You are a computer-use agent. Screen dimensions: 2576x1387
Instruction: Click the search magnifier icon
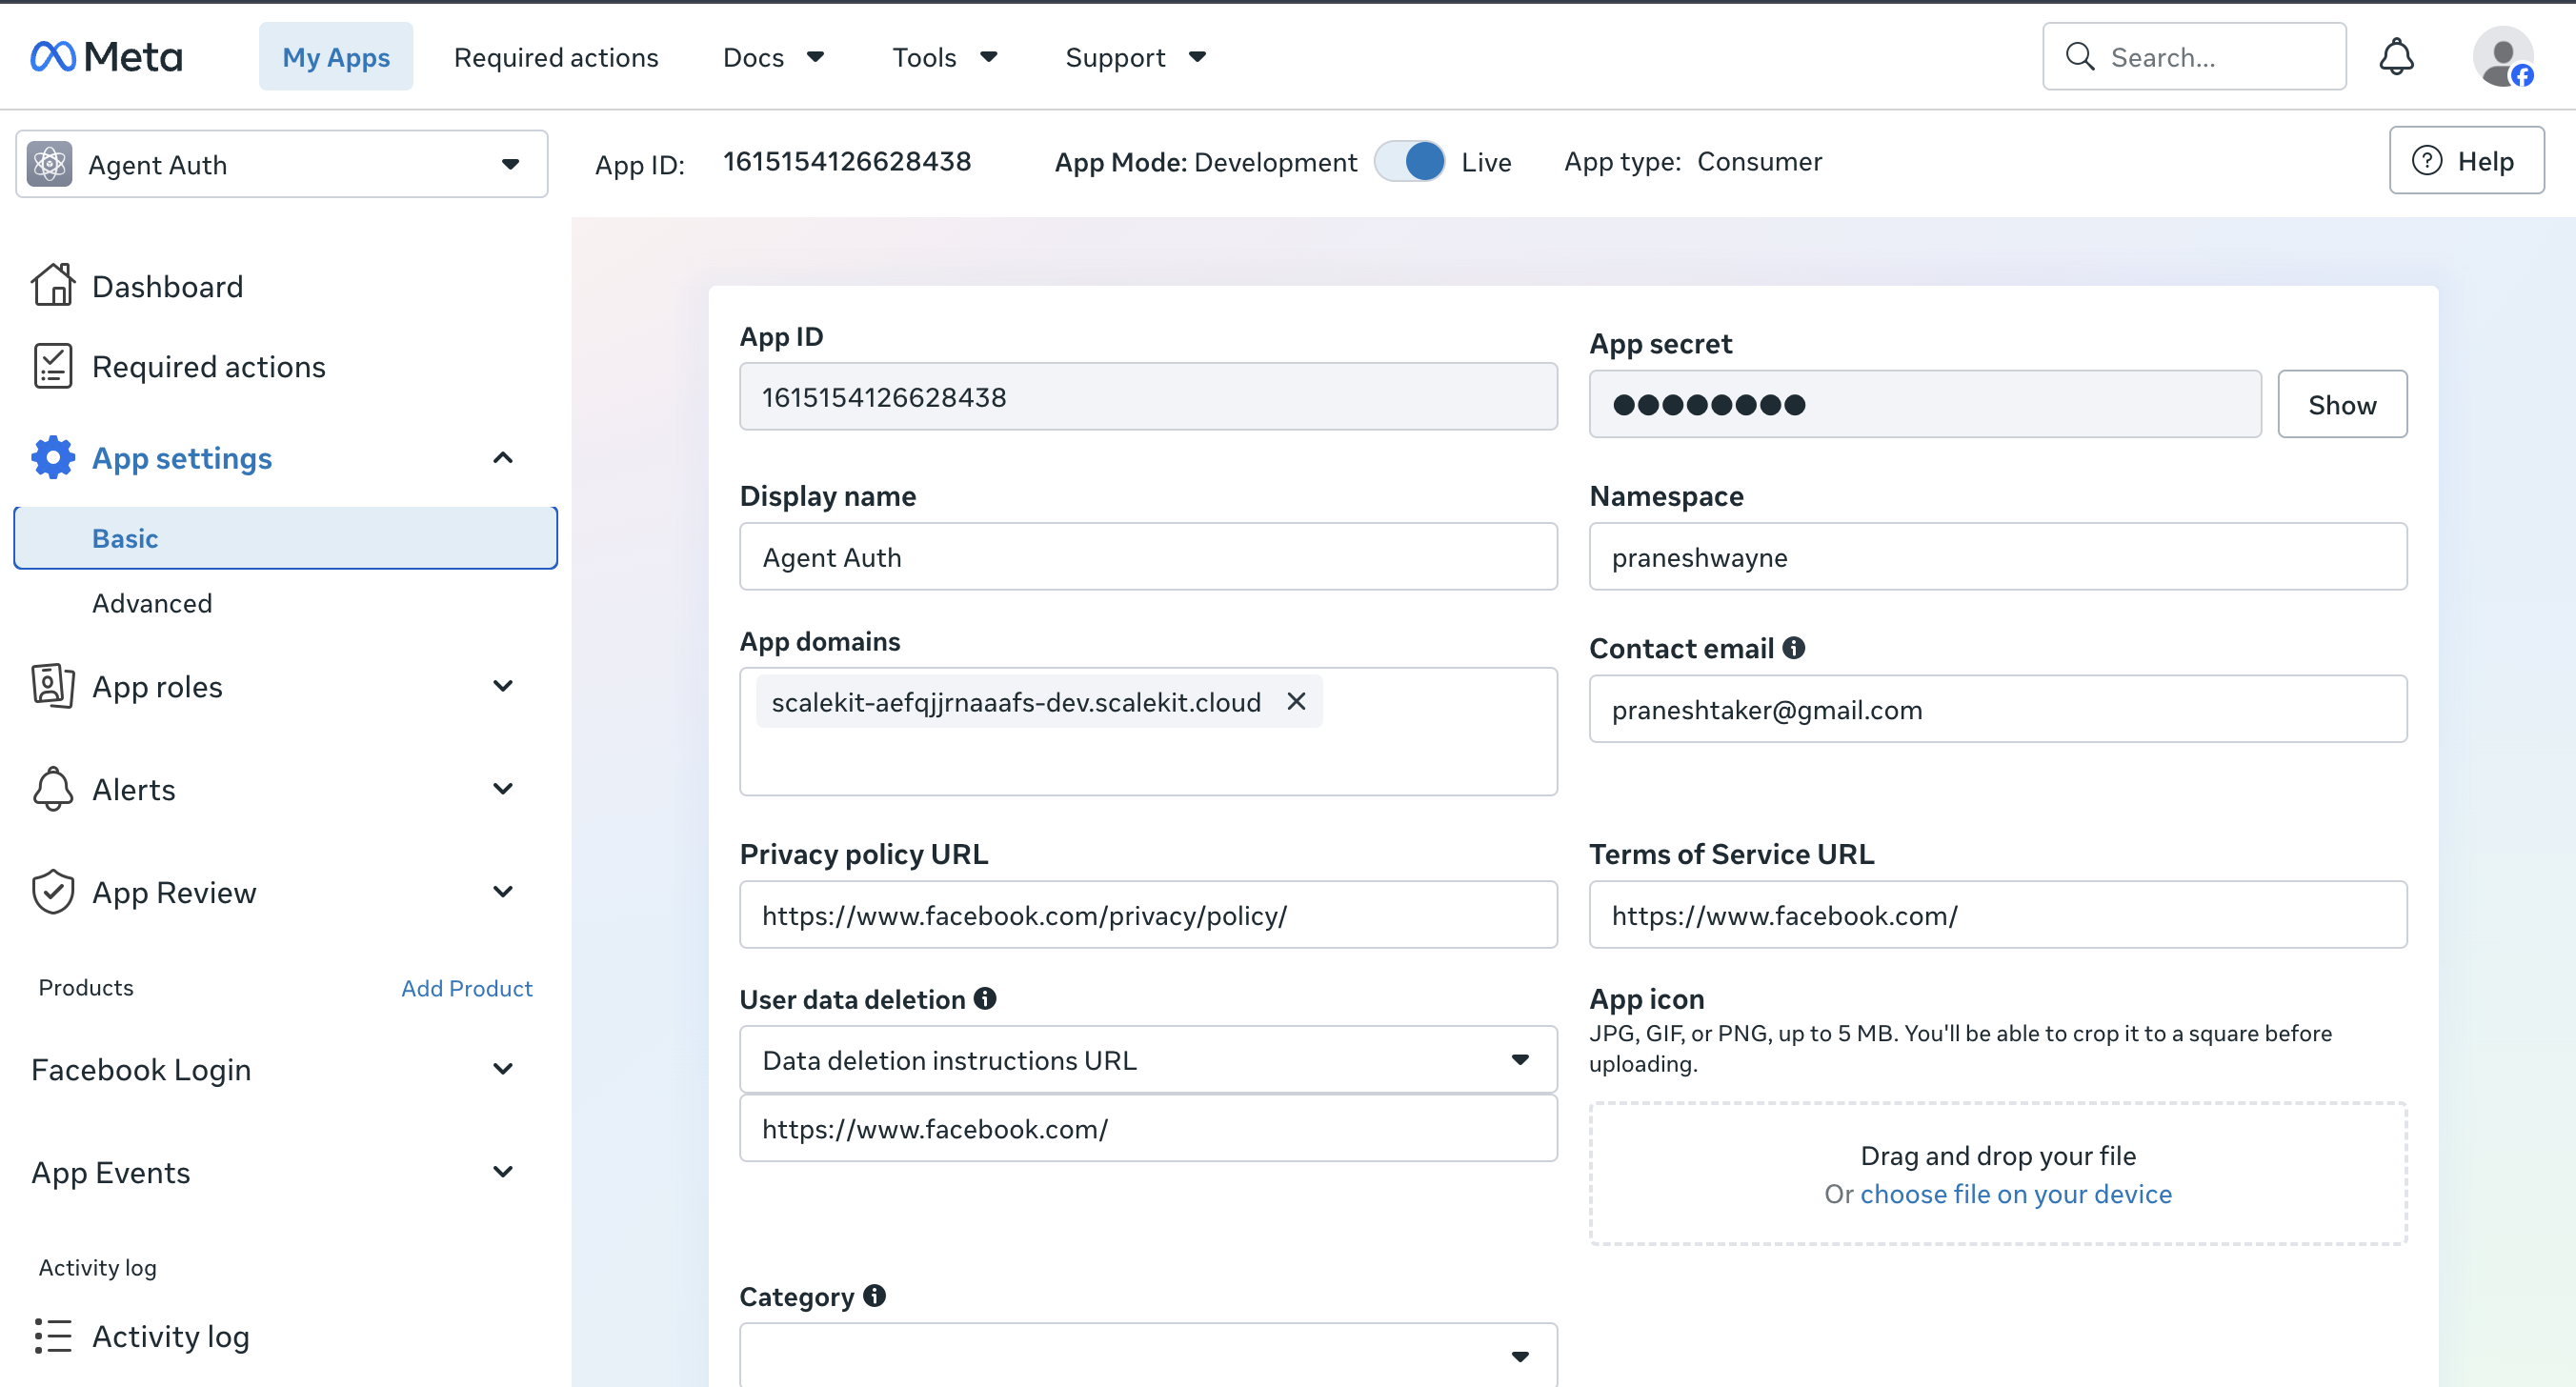(x=2079, y=57)
